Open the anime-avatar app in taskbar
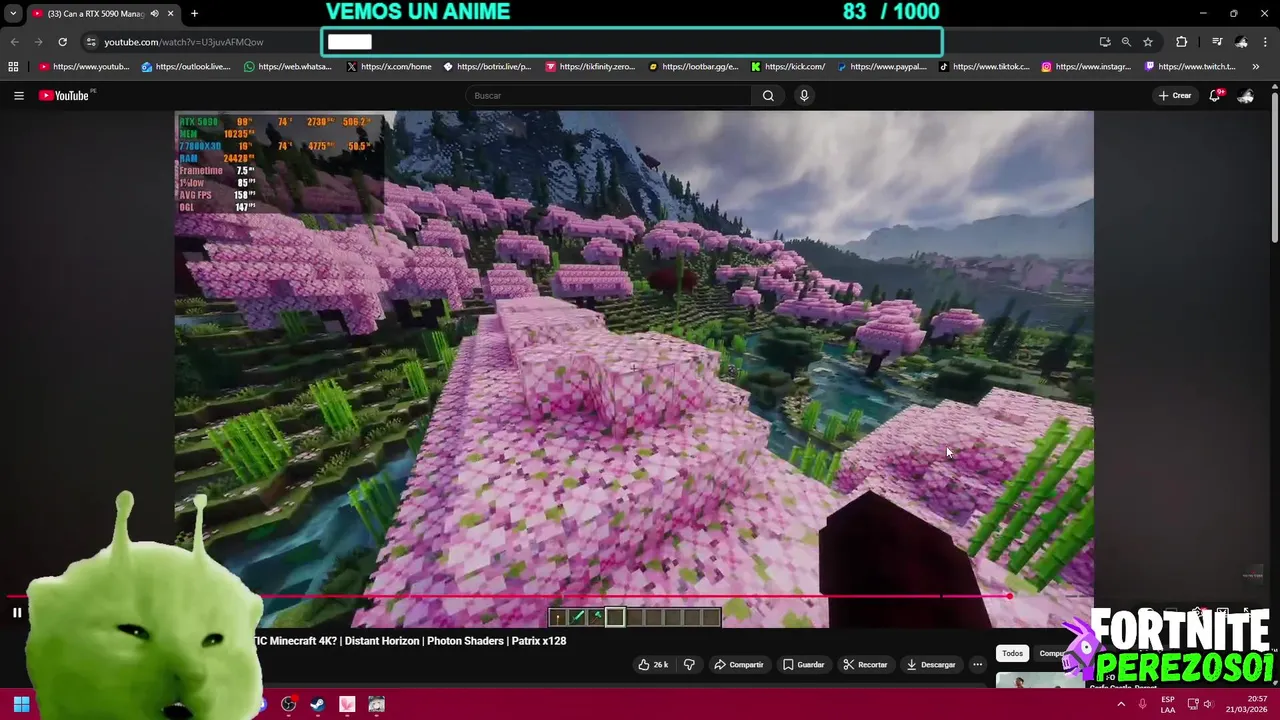This screenshot has height=720, width=1280. pyautogui.click(x=376, y=704)
